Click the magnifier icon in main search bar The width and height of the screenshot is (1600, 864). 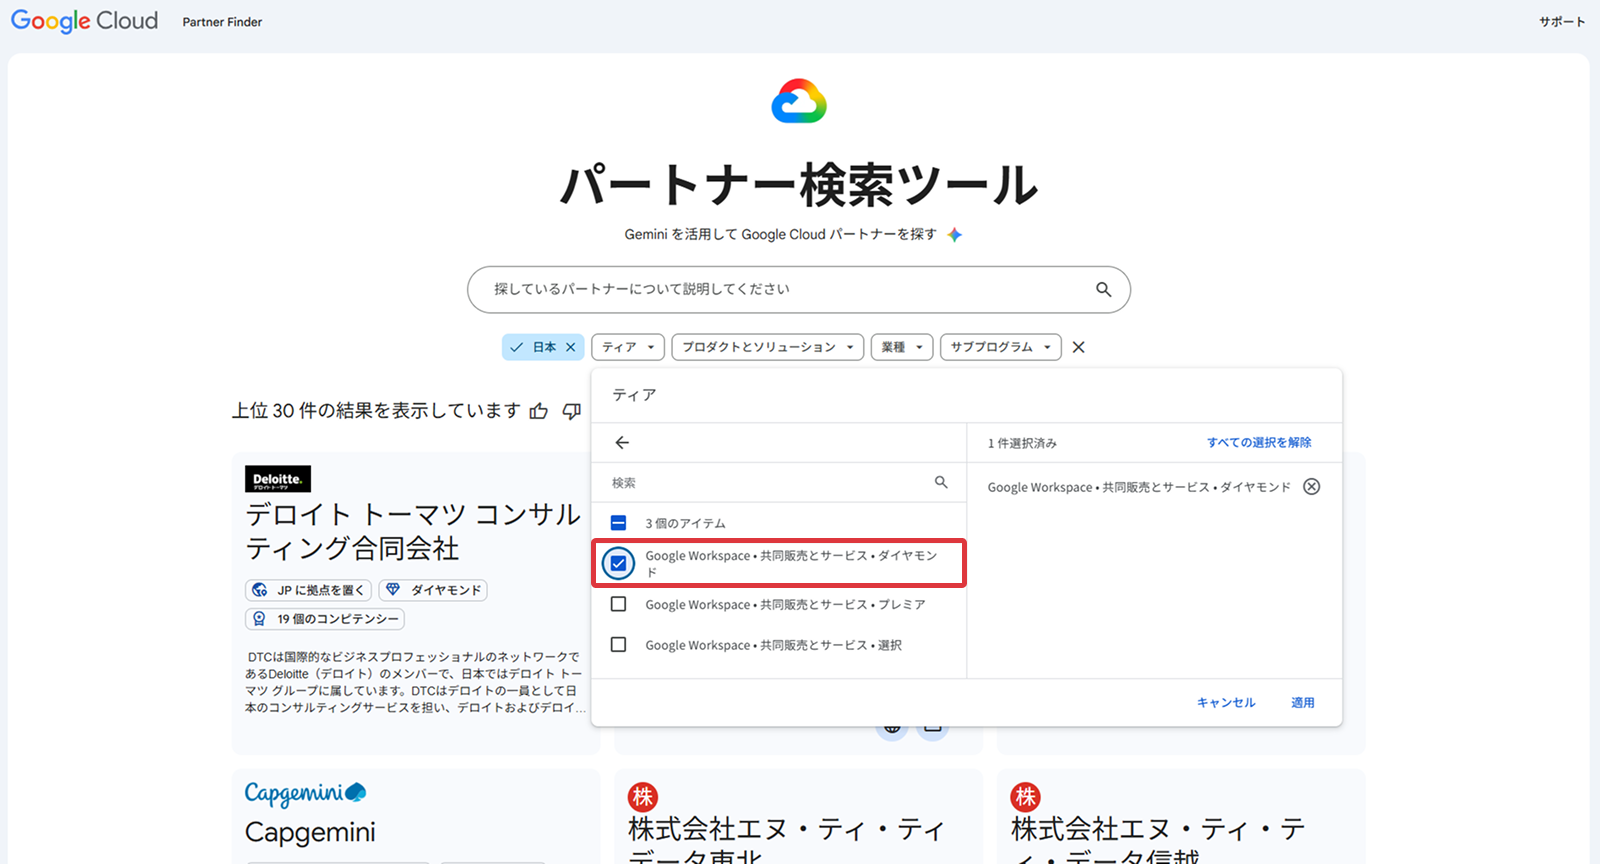tap(1103, 289)
